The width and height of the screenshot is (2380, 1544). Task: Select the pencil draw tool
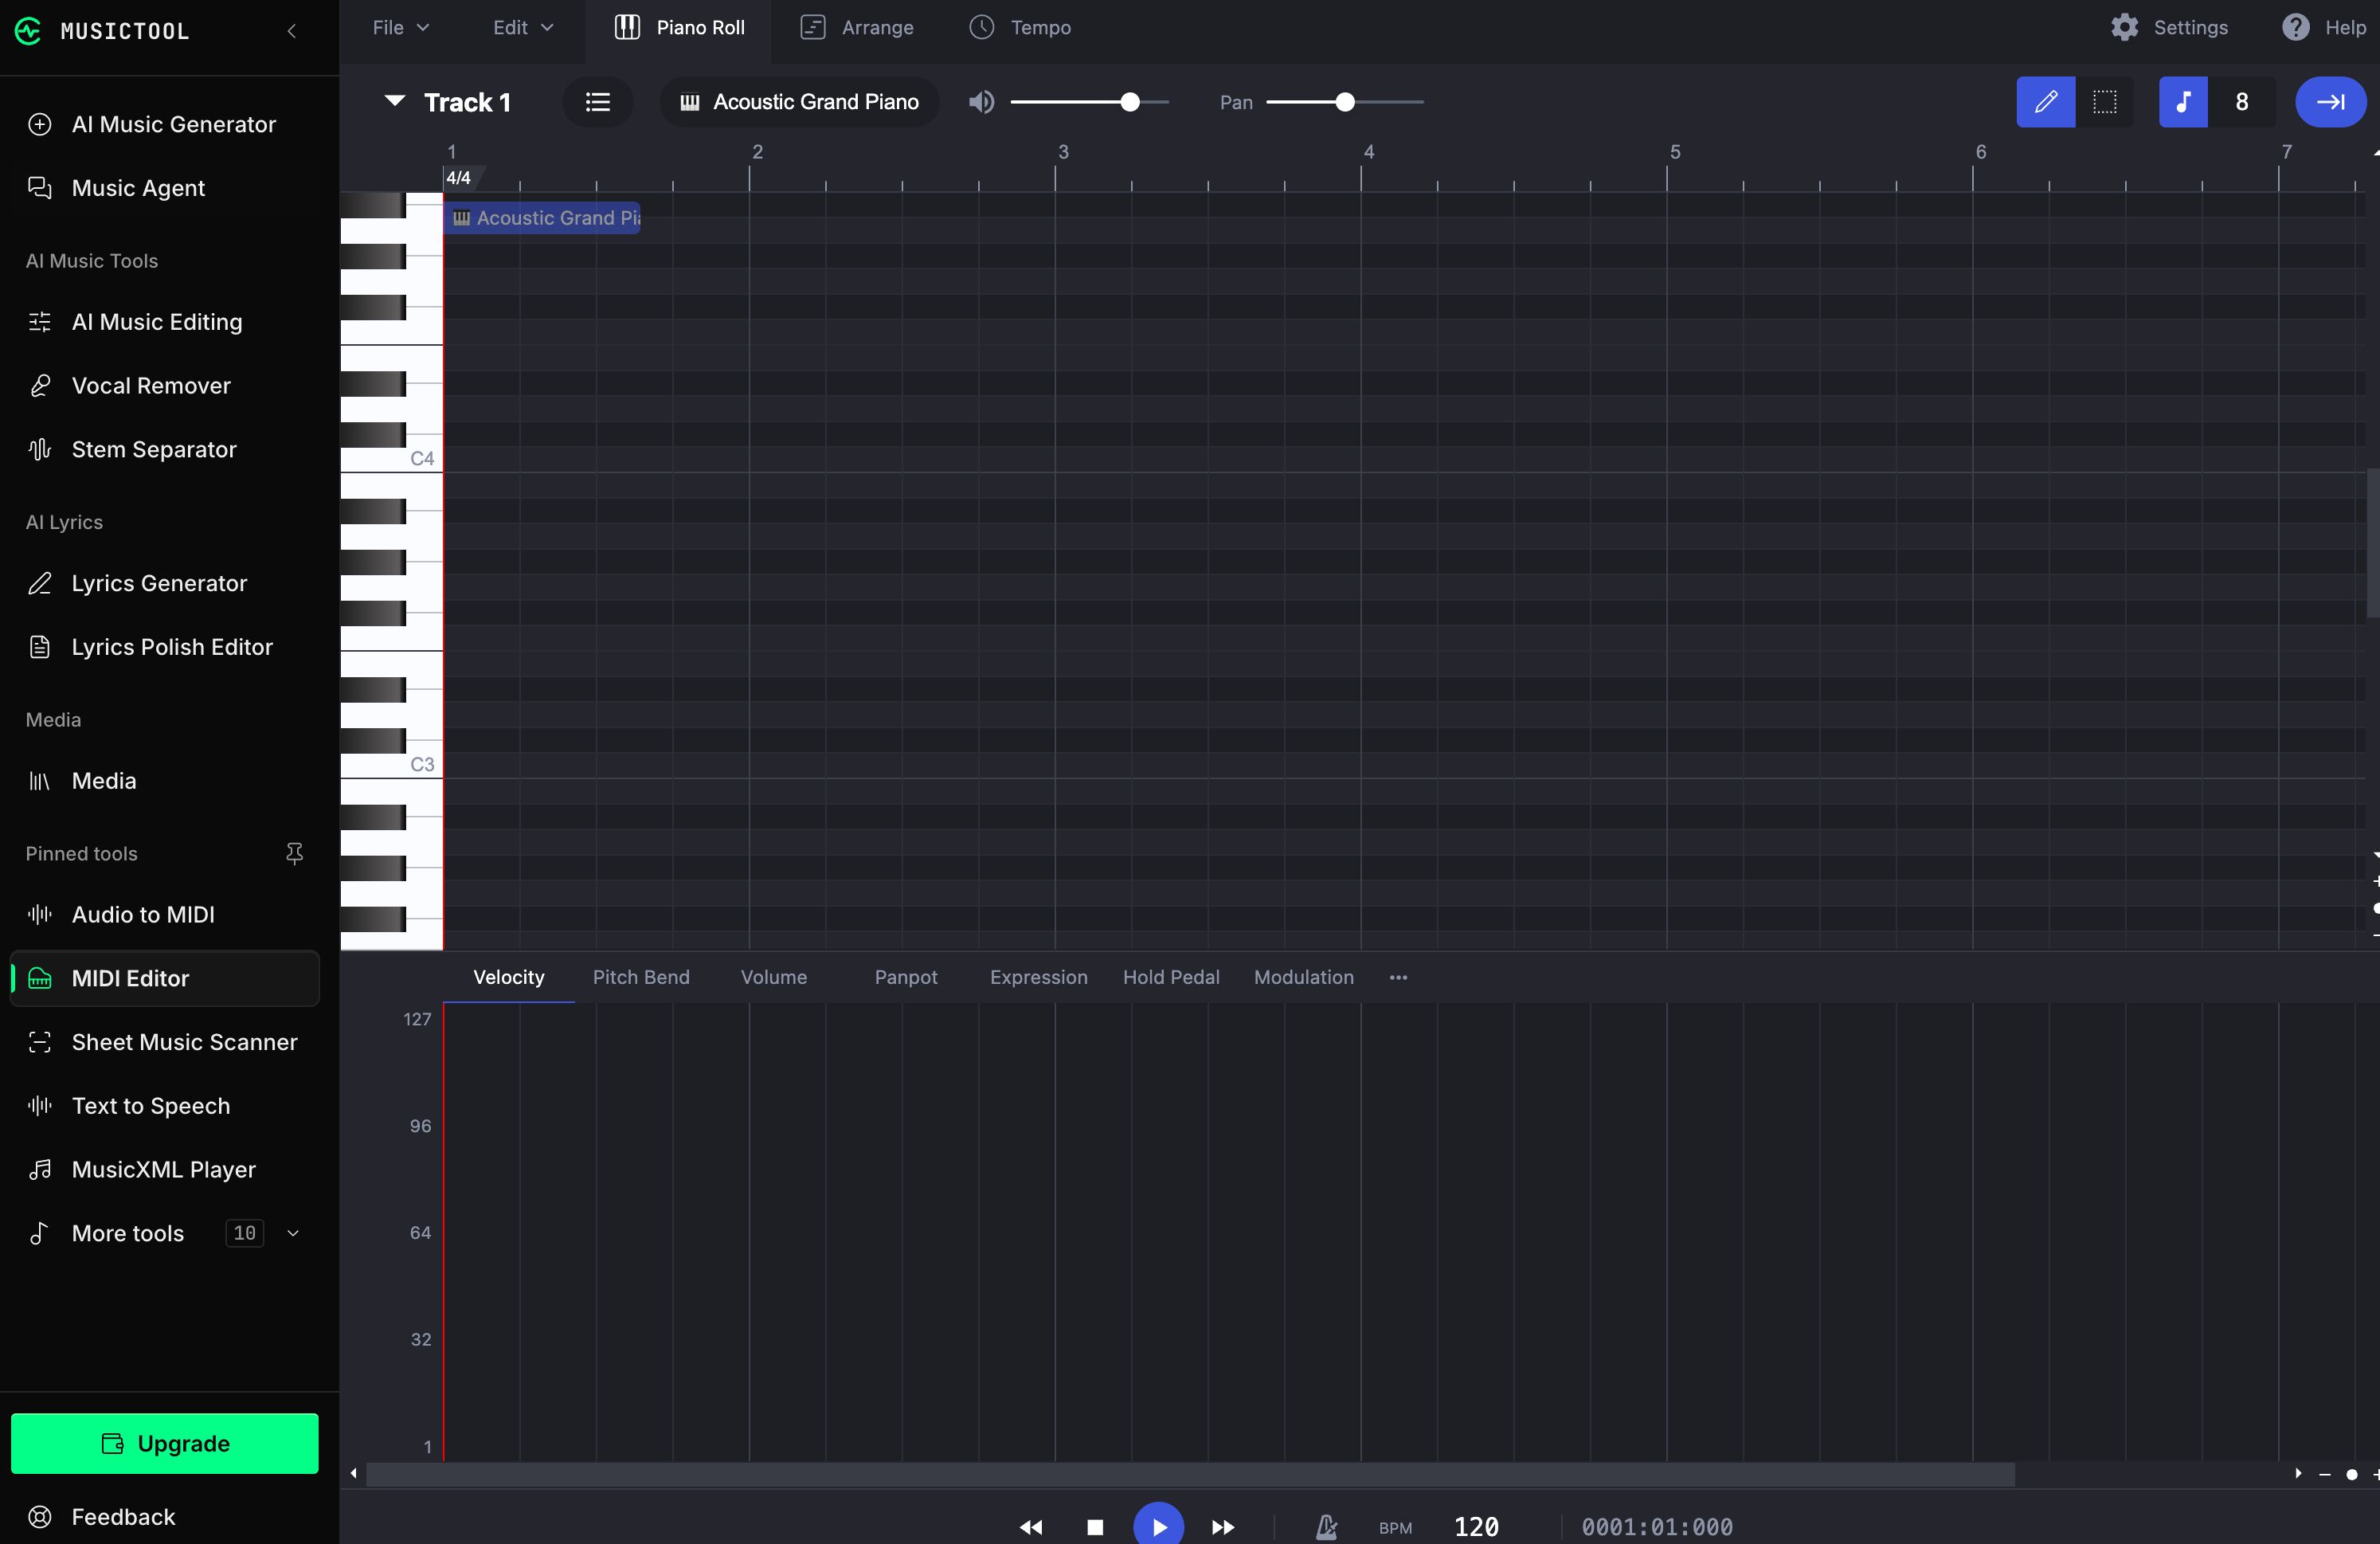(2045, 102)
